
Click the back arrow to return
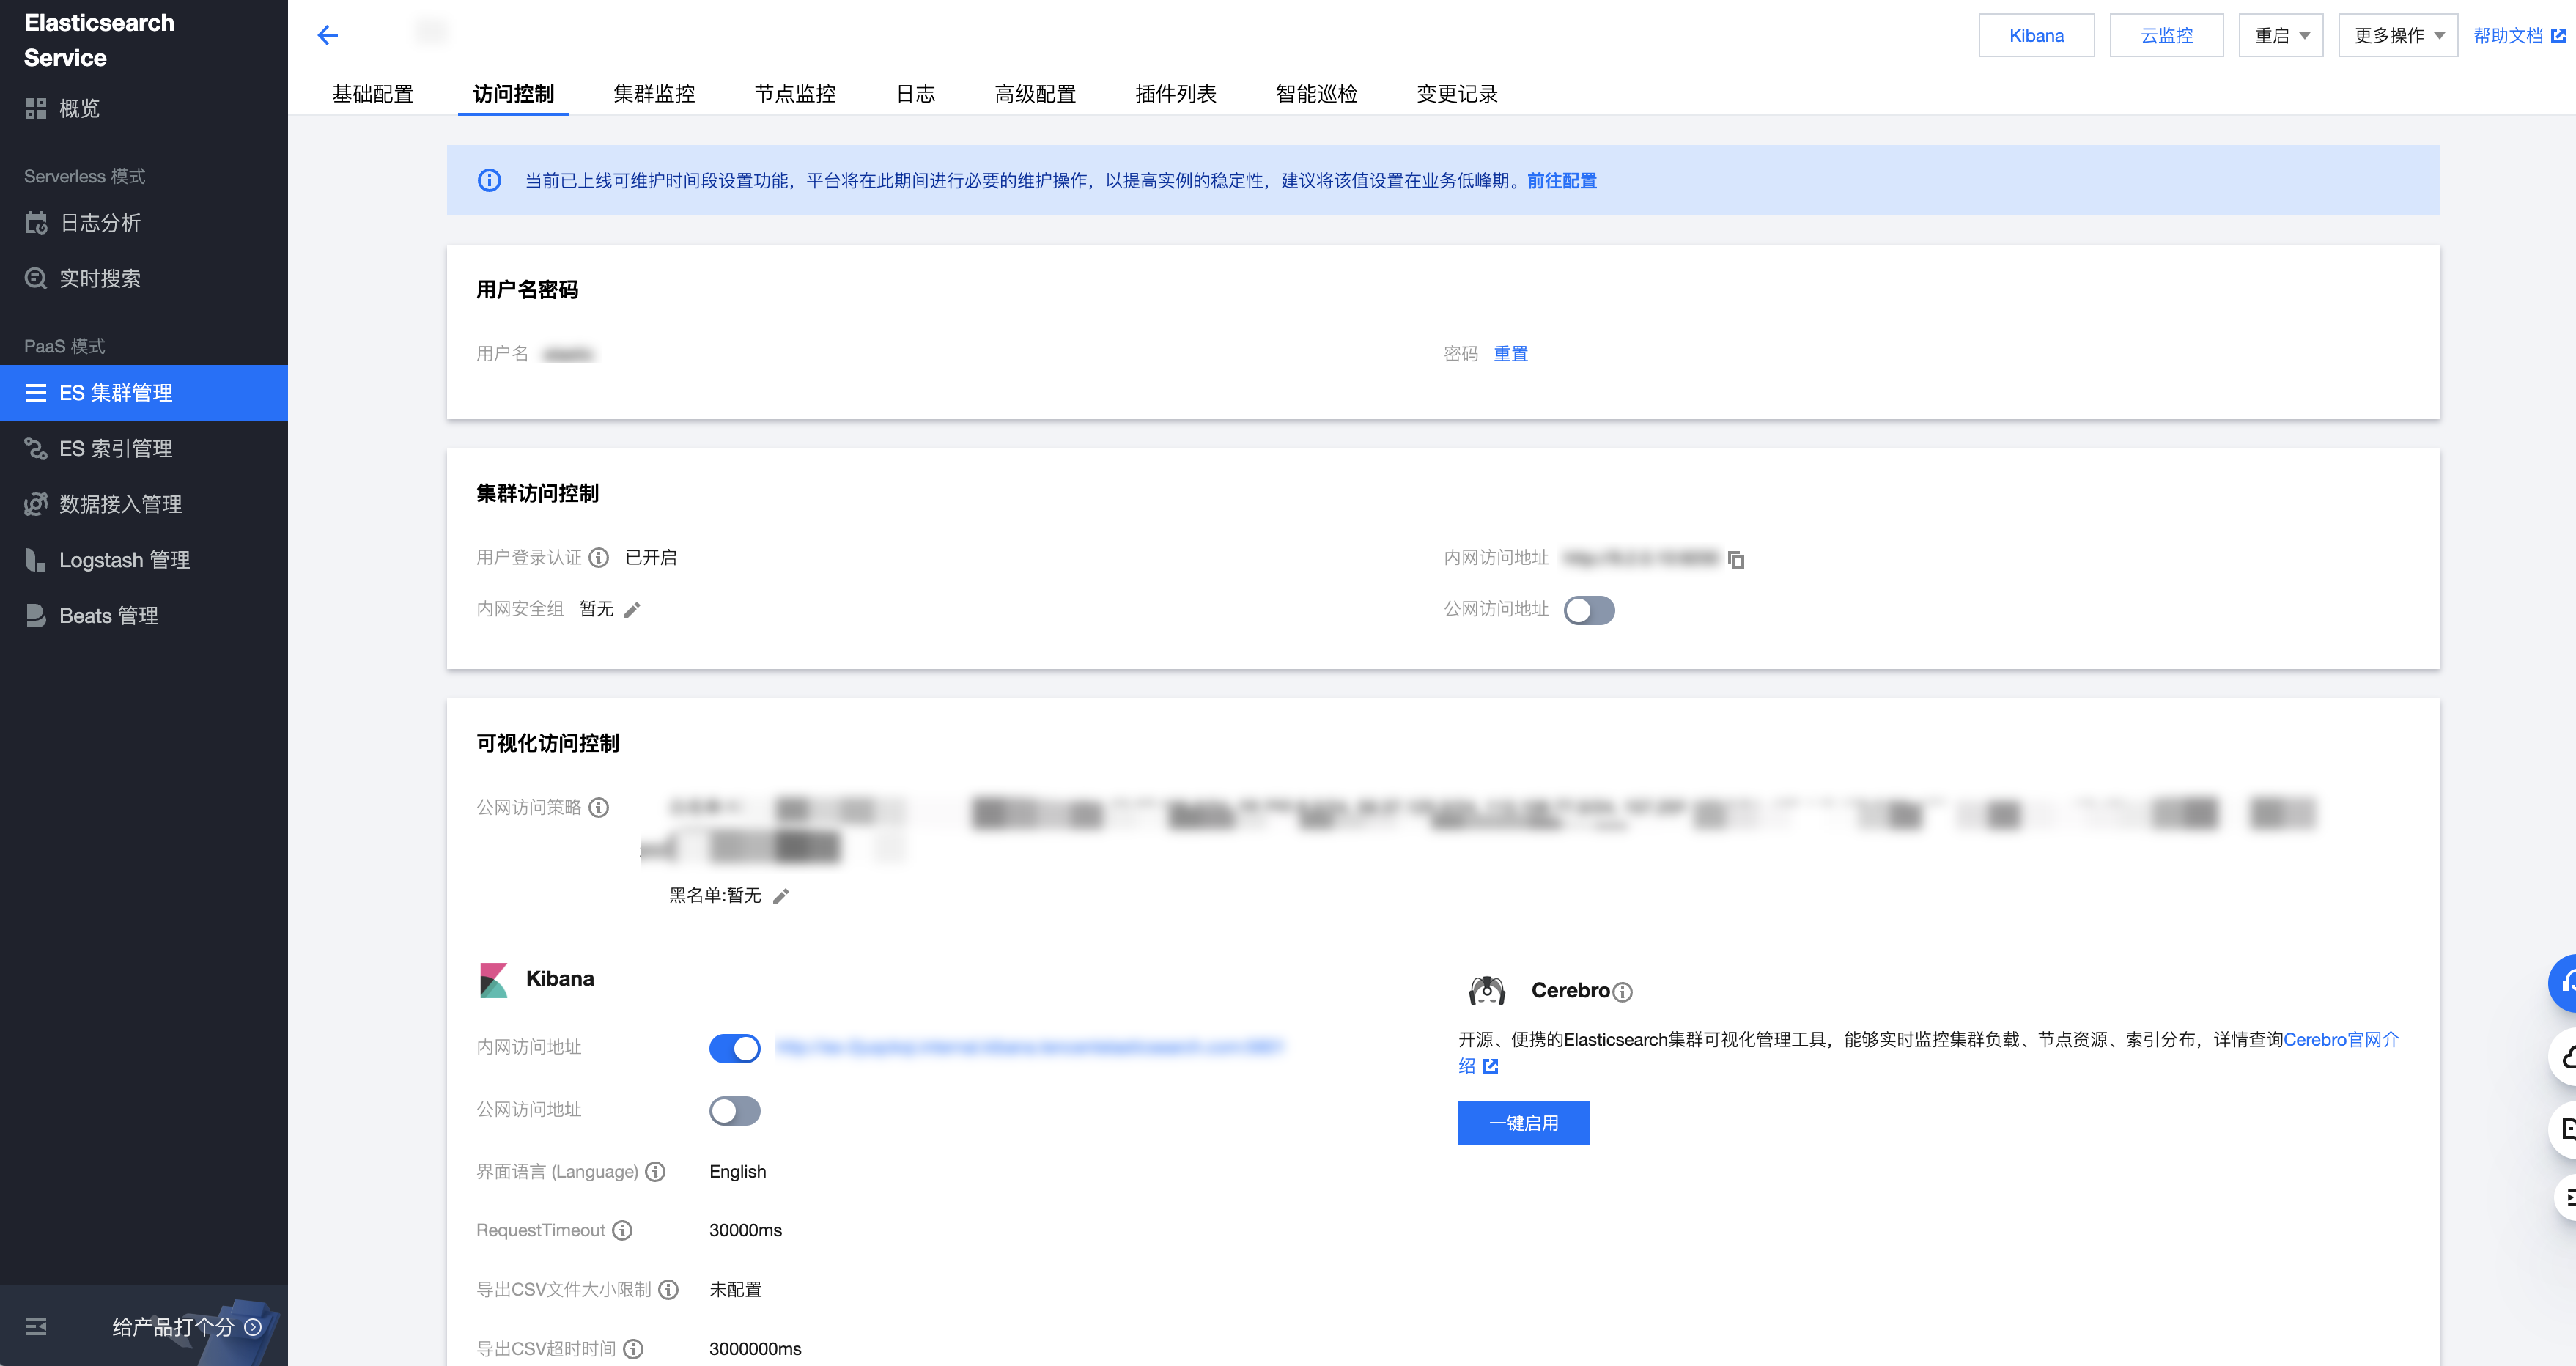tap(327, 34)
